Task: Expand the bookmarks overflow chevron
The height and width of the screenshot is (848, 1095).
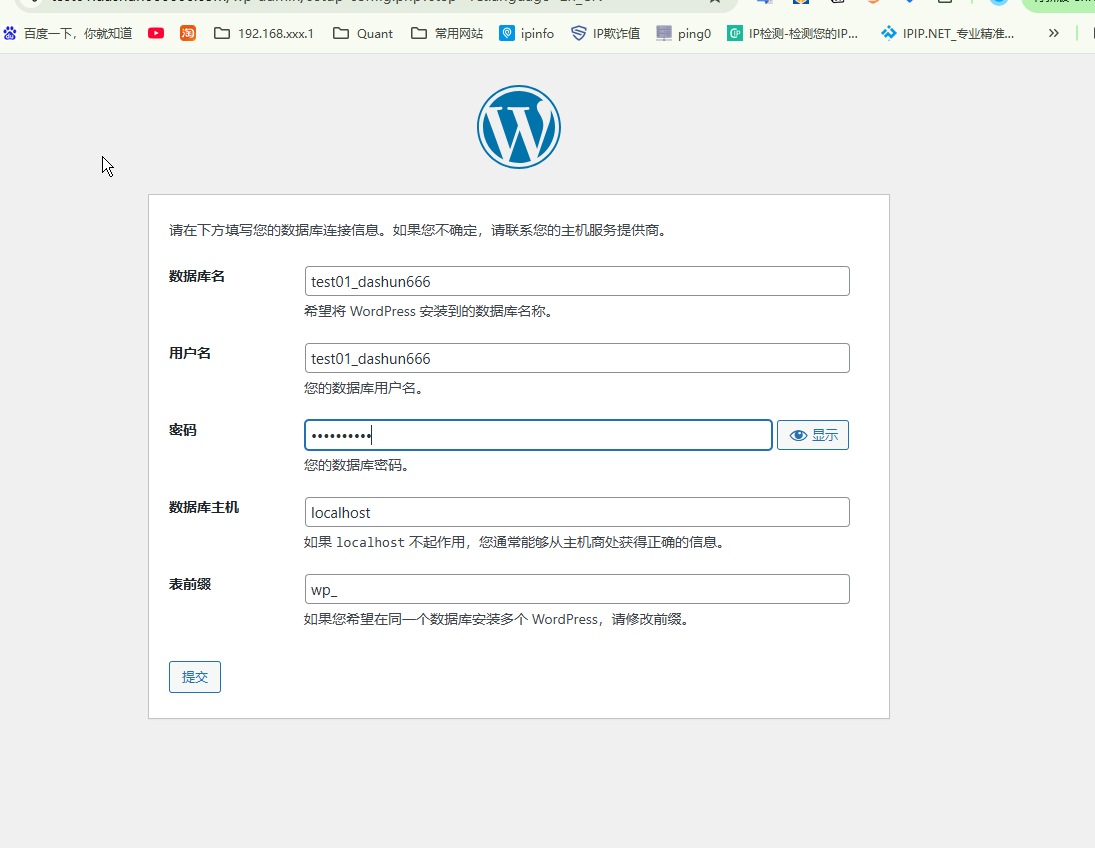Action: pos(1054,34)
